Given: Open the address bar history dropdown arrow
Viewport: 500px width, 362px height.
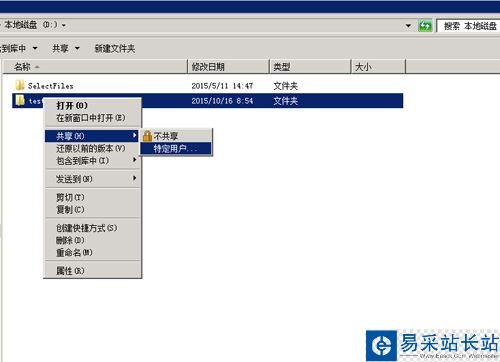Looking at the screenshot, I should click(408, 26).
